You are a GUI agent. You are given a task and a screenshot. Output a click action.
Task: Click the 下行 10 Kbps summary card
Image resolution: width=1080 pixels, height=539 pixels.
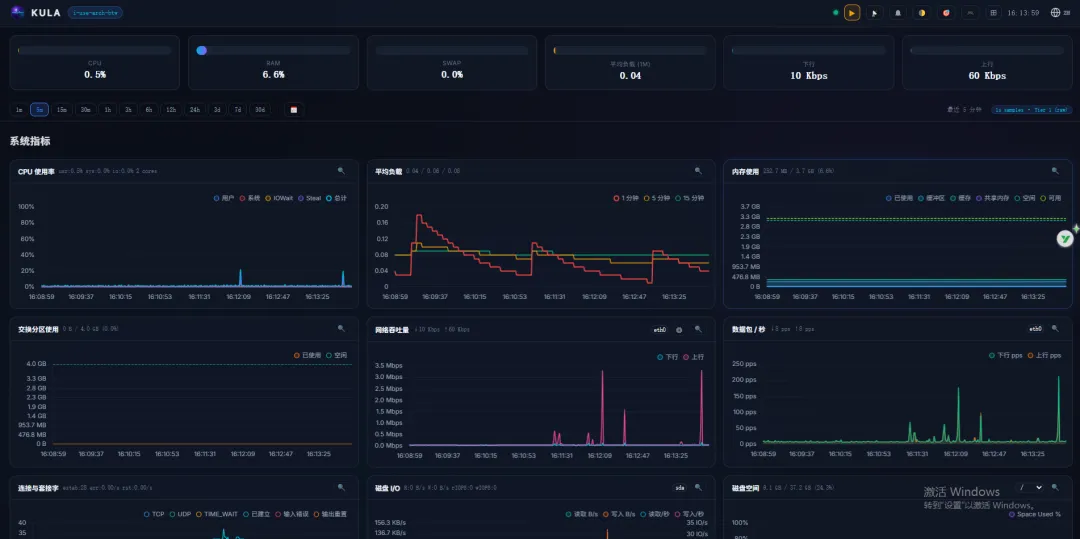click(808, 63)
